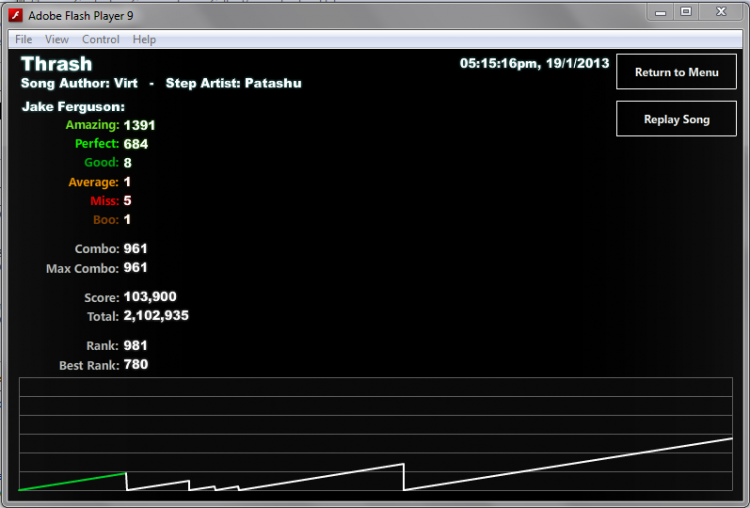Click the Return to Menu button
Image resolution: width=750 pixels, height=508 pixels.
point(676,72)
